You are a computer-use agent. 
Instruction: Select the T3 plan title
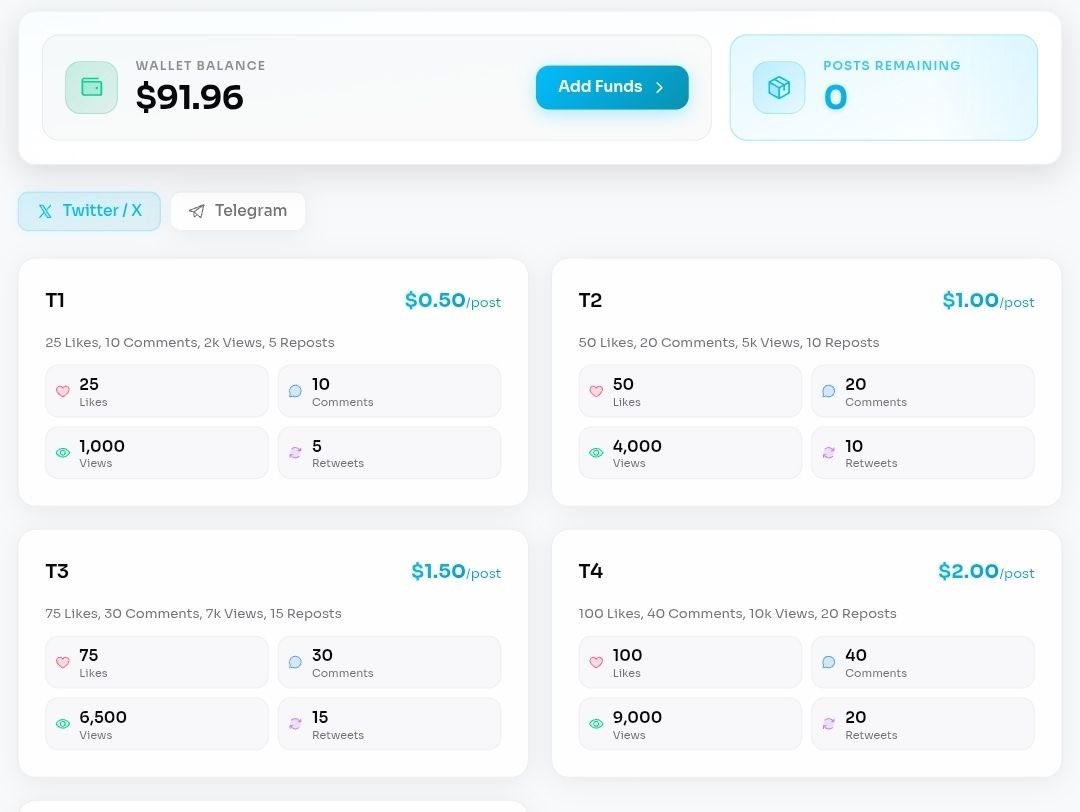(57, 572)
